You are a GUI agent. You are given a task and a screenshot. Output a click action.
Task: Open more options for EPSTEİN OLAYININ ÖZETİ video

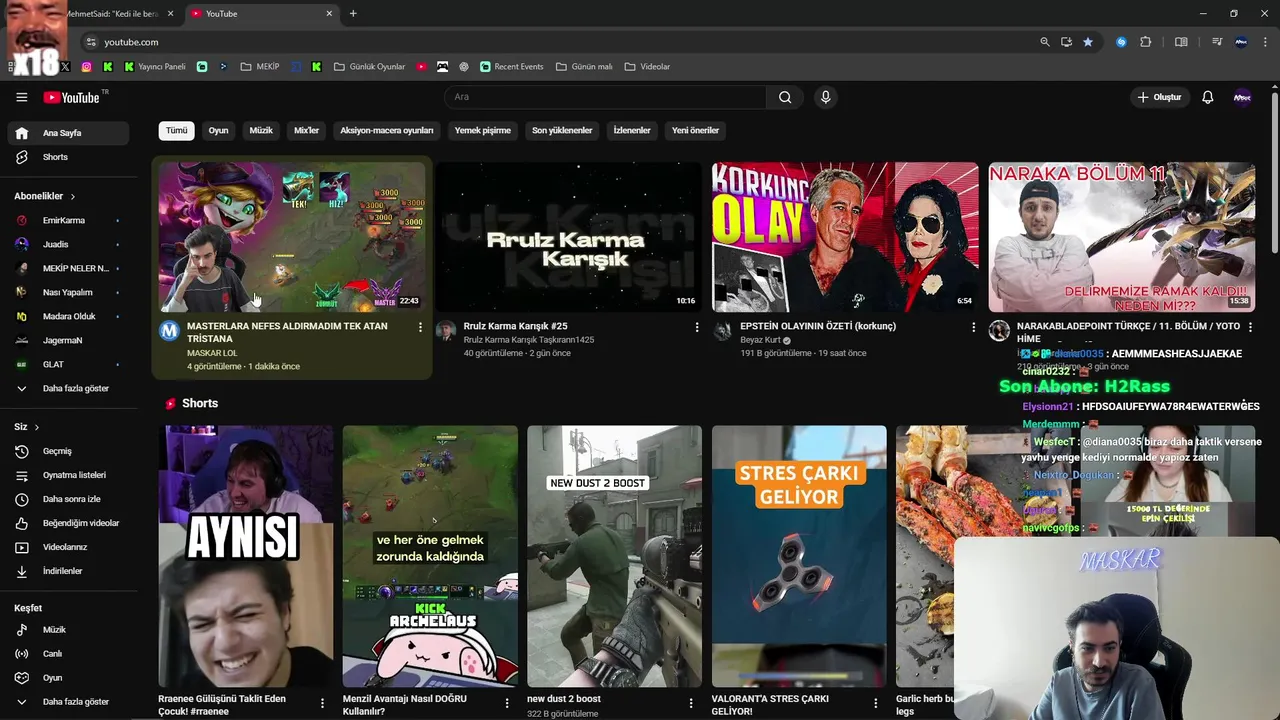pyautogui.click(x=974, y=328)
